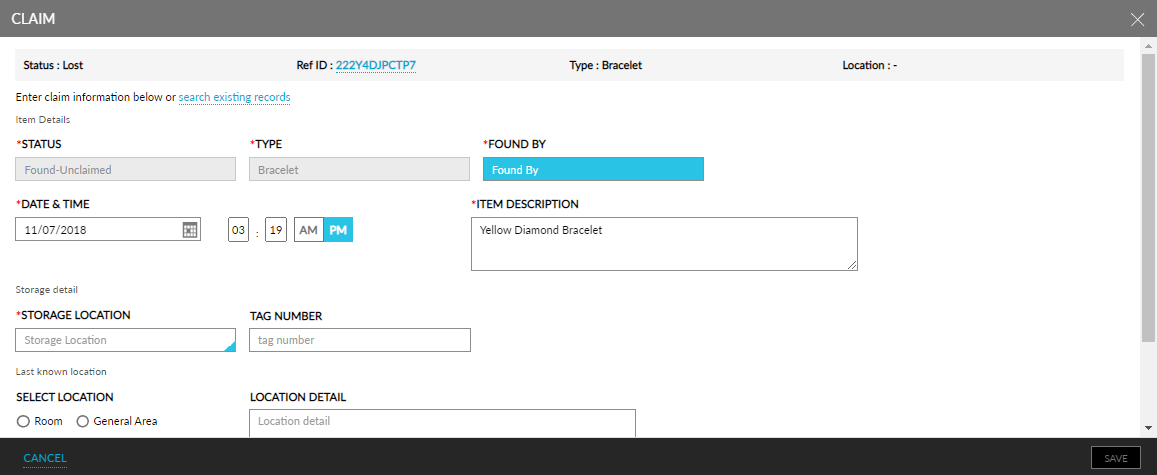Follow the search existing records link

point(234,97)
